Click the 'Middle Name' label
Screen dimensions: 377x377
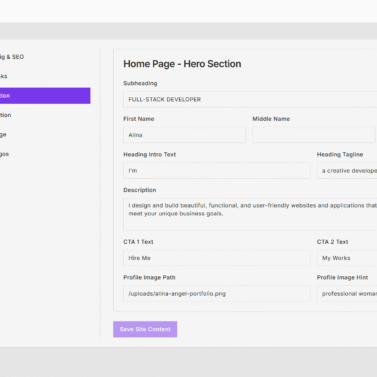tap(271, 119)
